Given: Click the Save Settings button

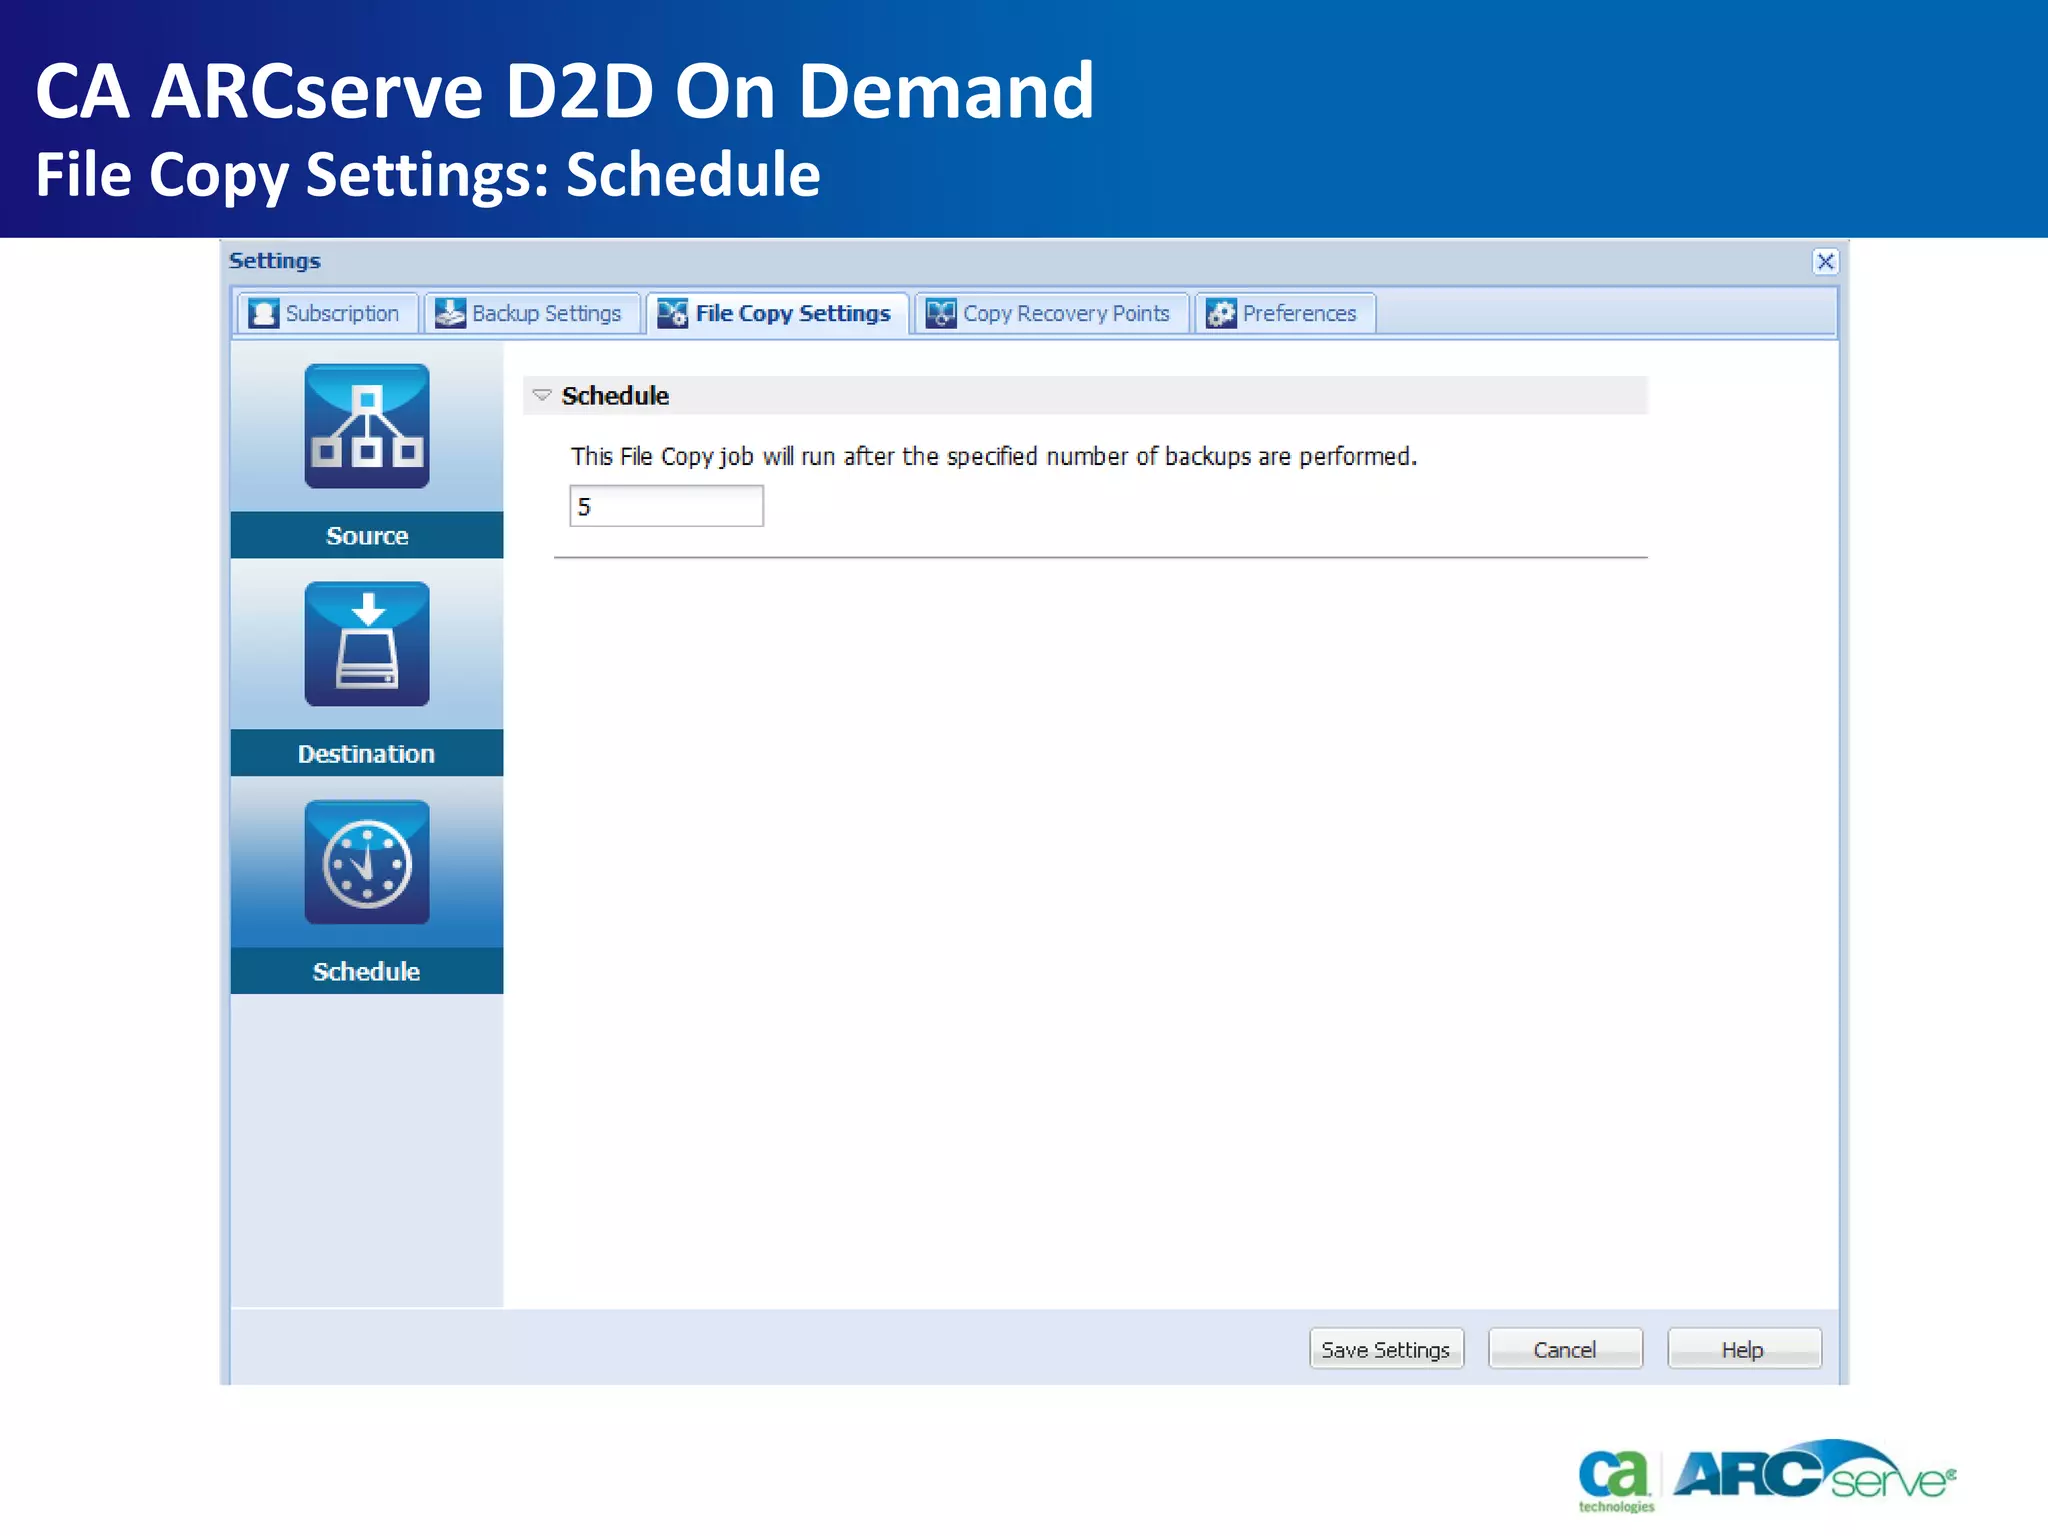Looking at the screenshot, I should 1386,1349.
